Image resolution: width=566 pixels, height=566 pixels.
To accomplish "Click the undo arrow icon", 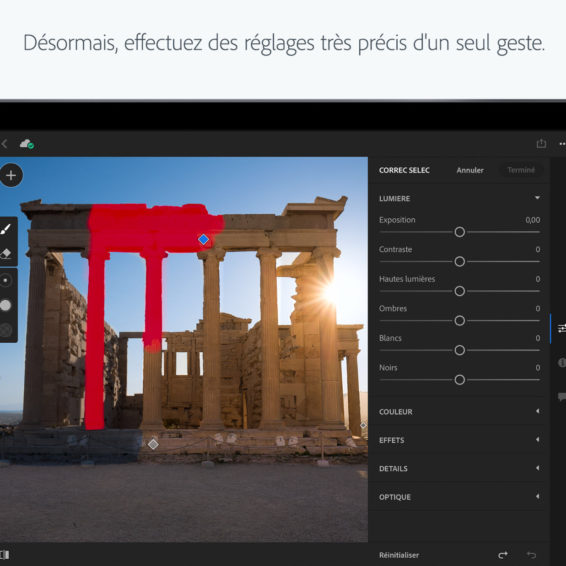I will (531, 555).
